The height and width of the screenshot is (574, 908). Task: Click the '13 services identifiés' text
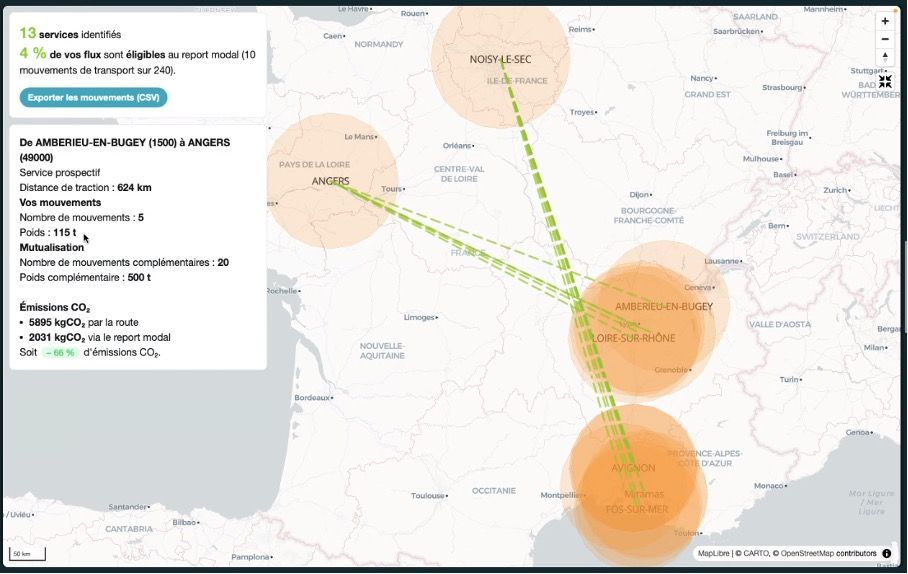pyautogui.click(x=70, y=34)
